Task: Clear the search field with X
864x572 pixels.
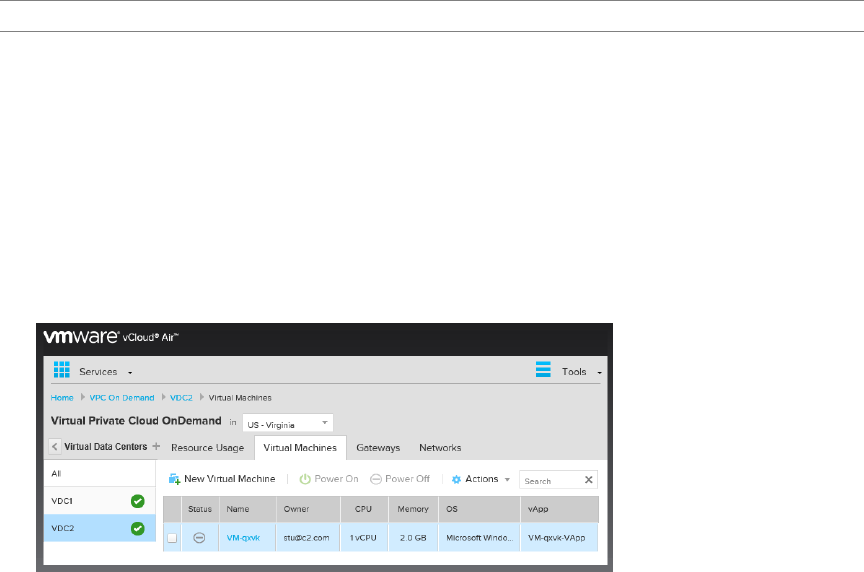Action: (588, 479)
